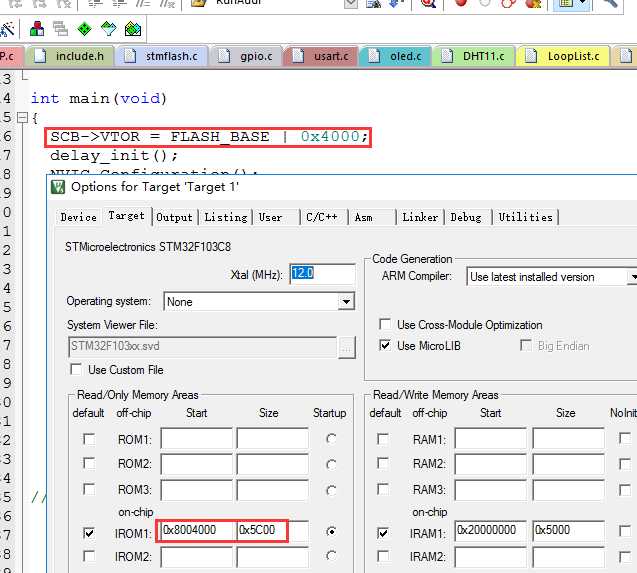Click the Select Software Packs icon
The image size is (637, 573).
pos(109,29)
